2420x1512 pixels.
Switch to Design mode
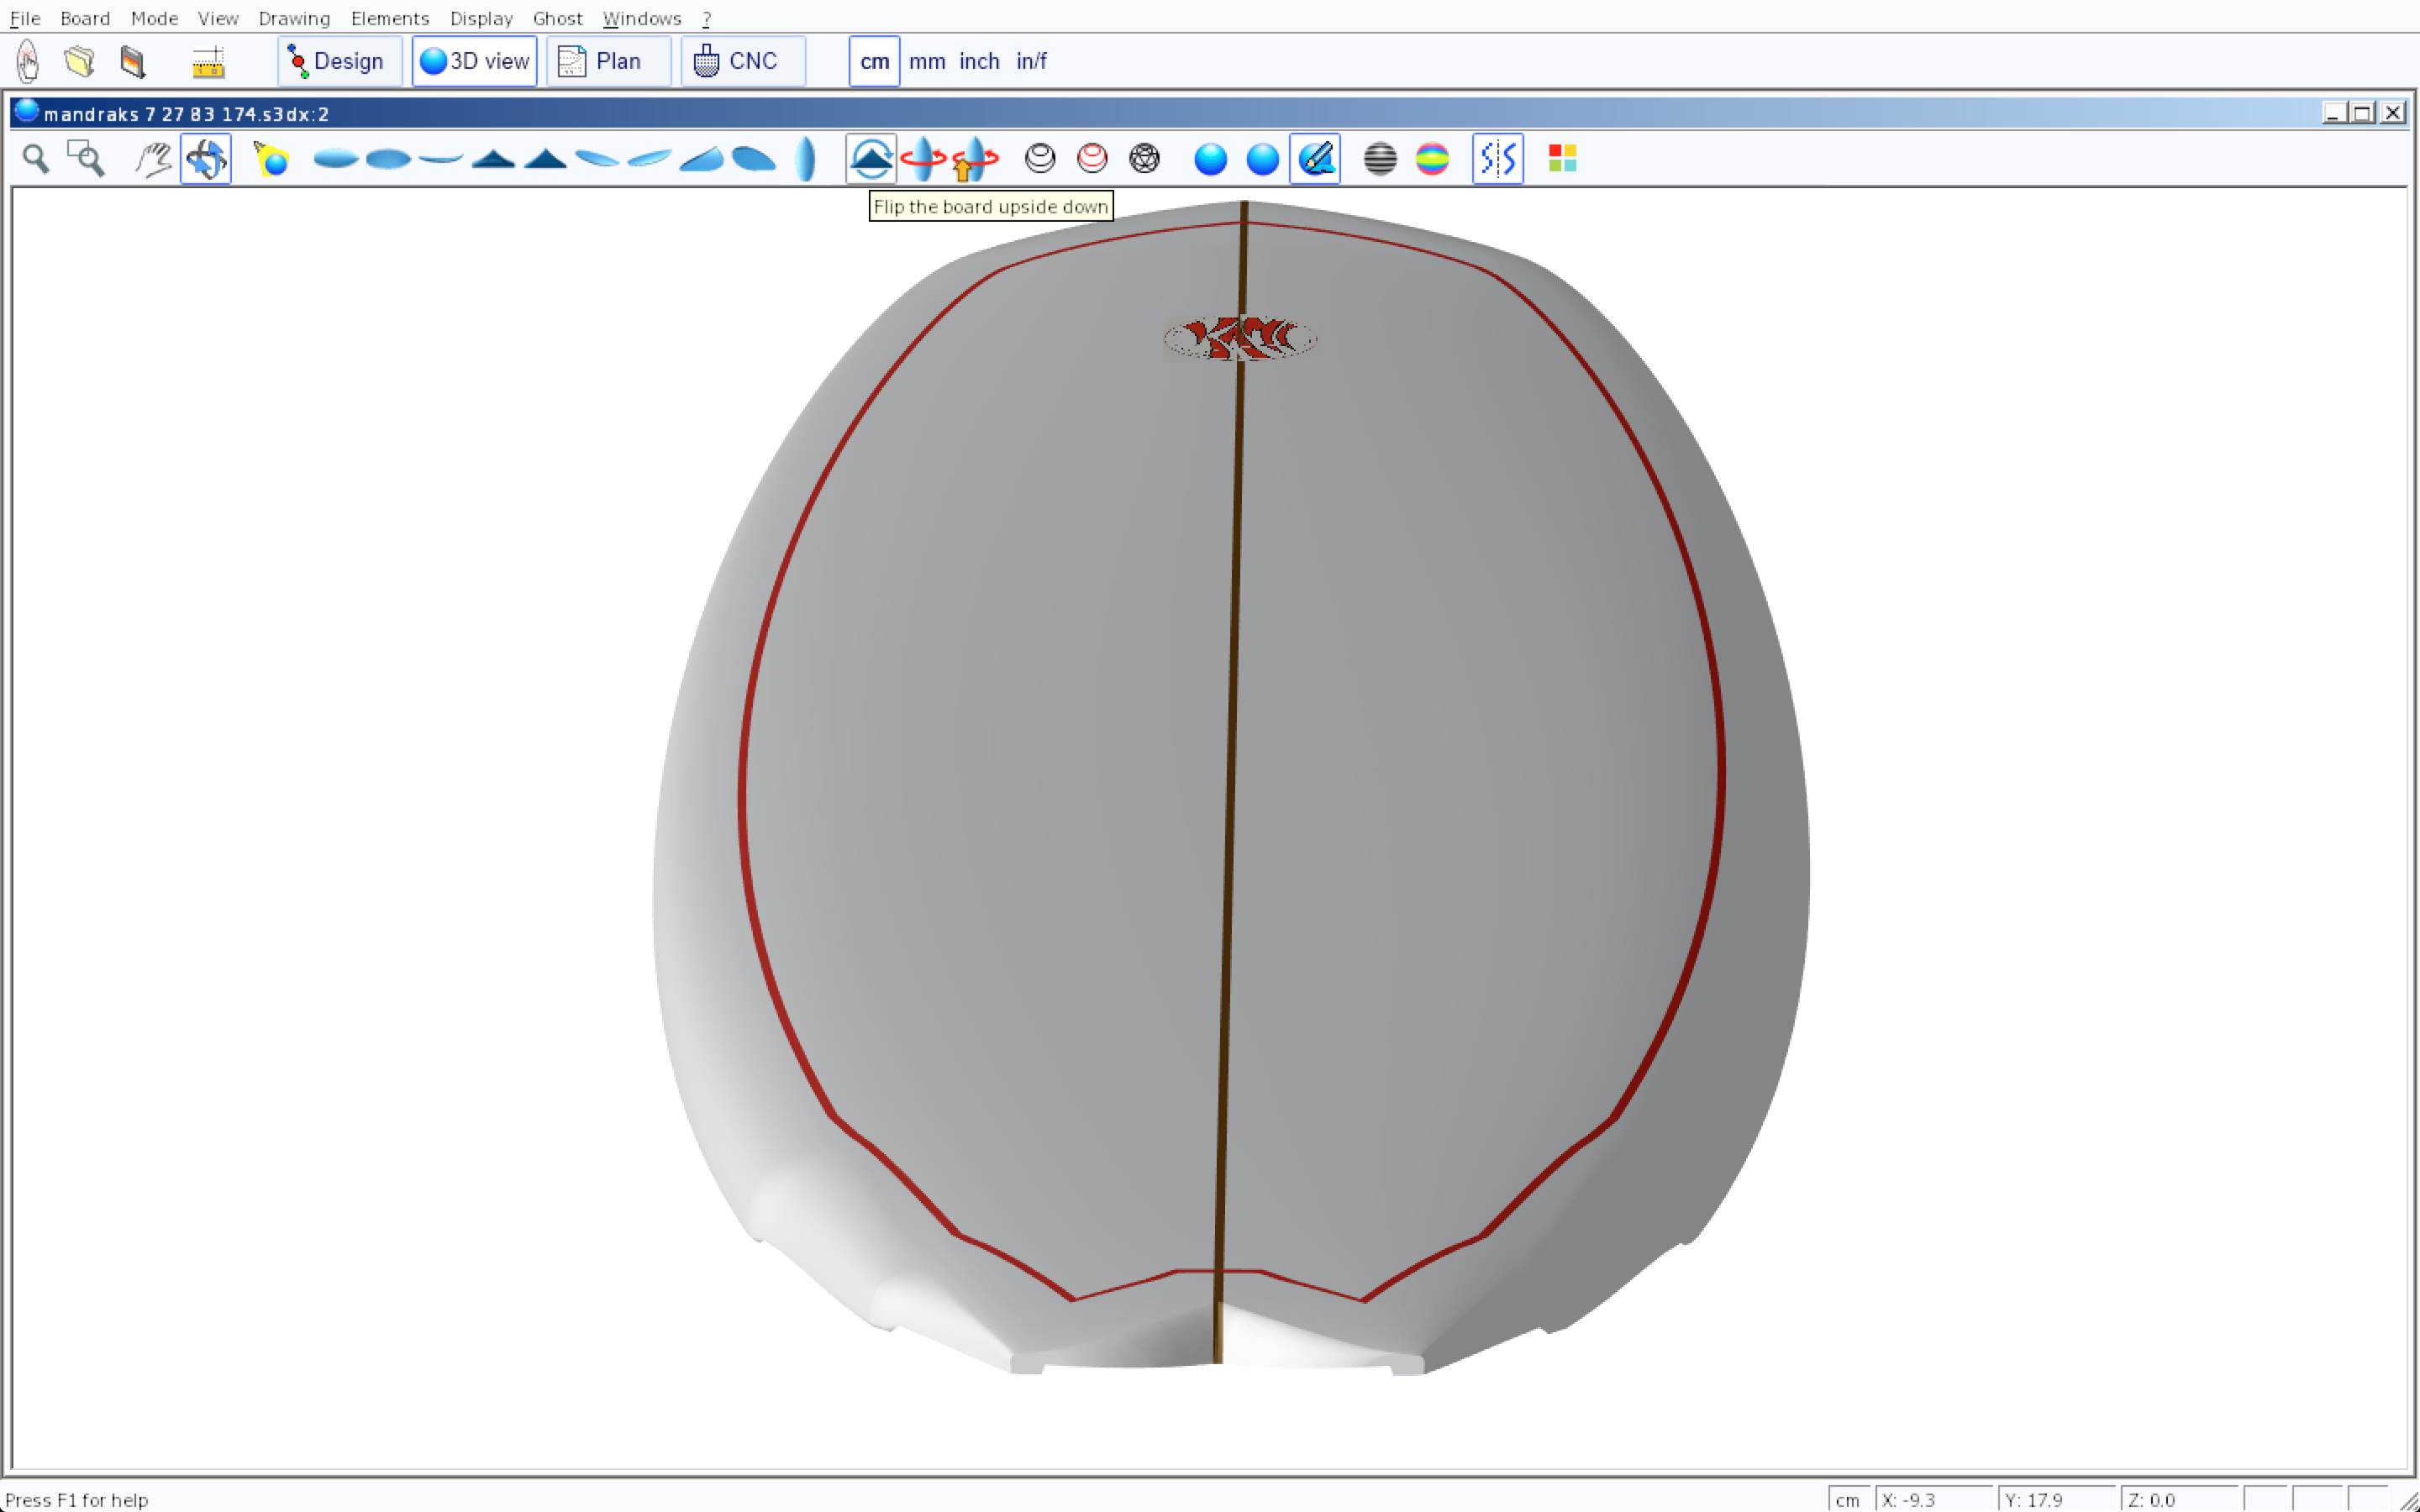[339, 61]
